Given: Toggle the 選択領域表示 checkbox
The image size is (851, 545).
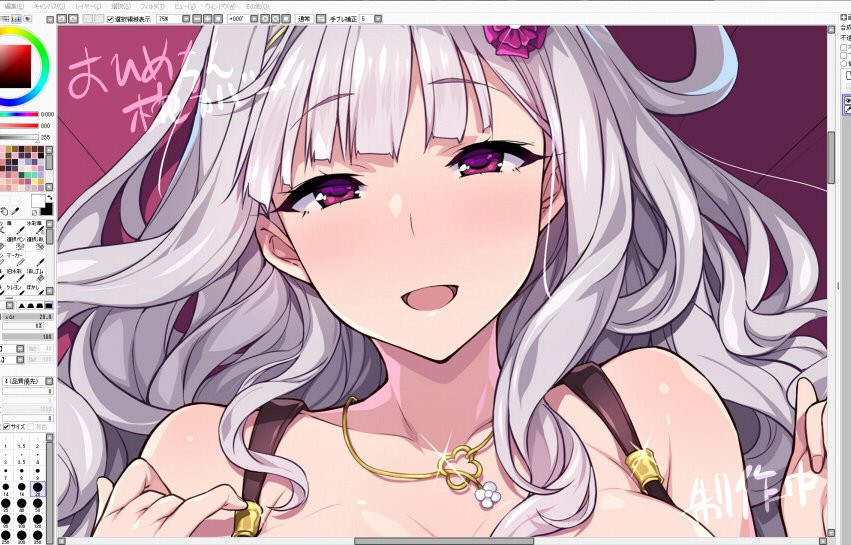Looking at the screenshot, I should coord(110,19).
